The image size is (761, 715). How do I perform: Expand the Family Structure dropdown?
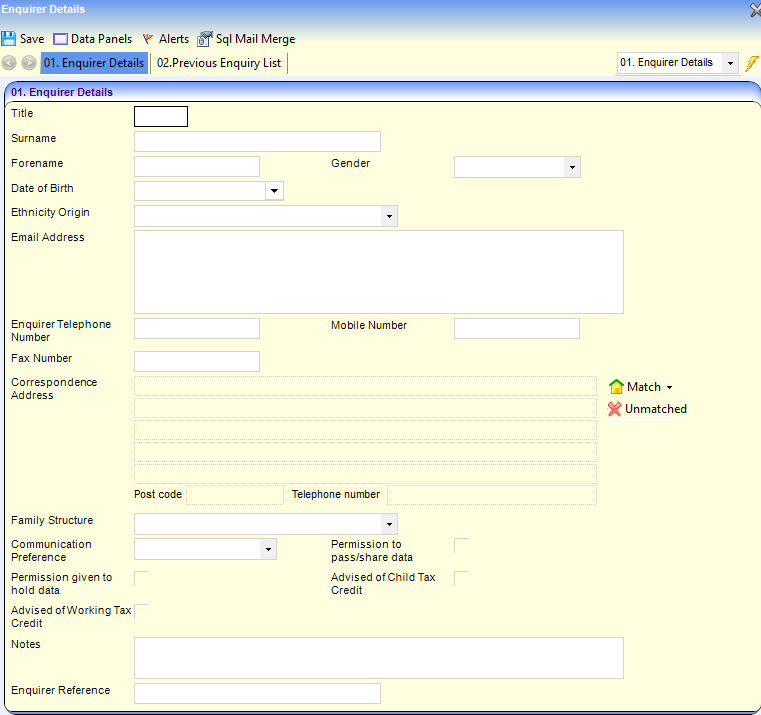(x=388, y=525)
